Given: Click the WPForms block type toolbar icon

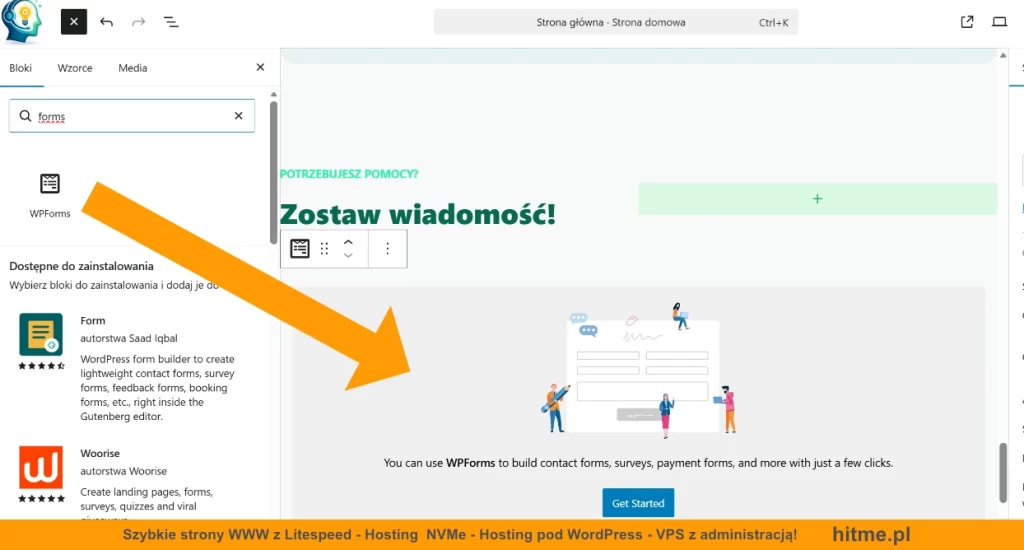Looking at the screenshot, I should click(x=300, y=248).
